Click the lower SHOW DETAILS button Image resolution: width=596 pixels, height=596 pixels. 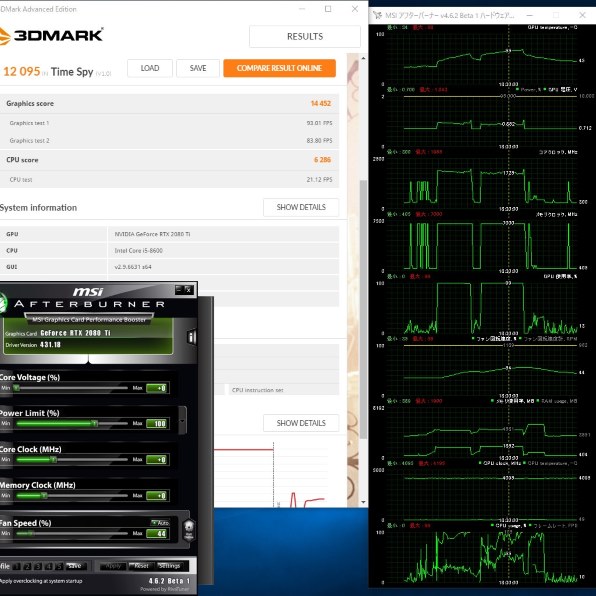point(301,423)
